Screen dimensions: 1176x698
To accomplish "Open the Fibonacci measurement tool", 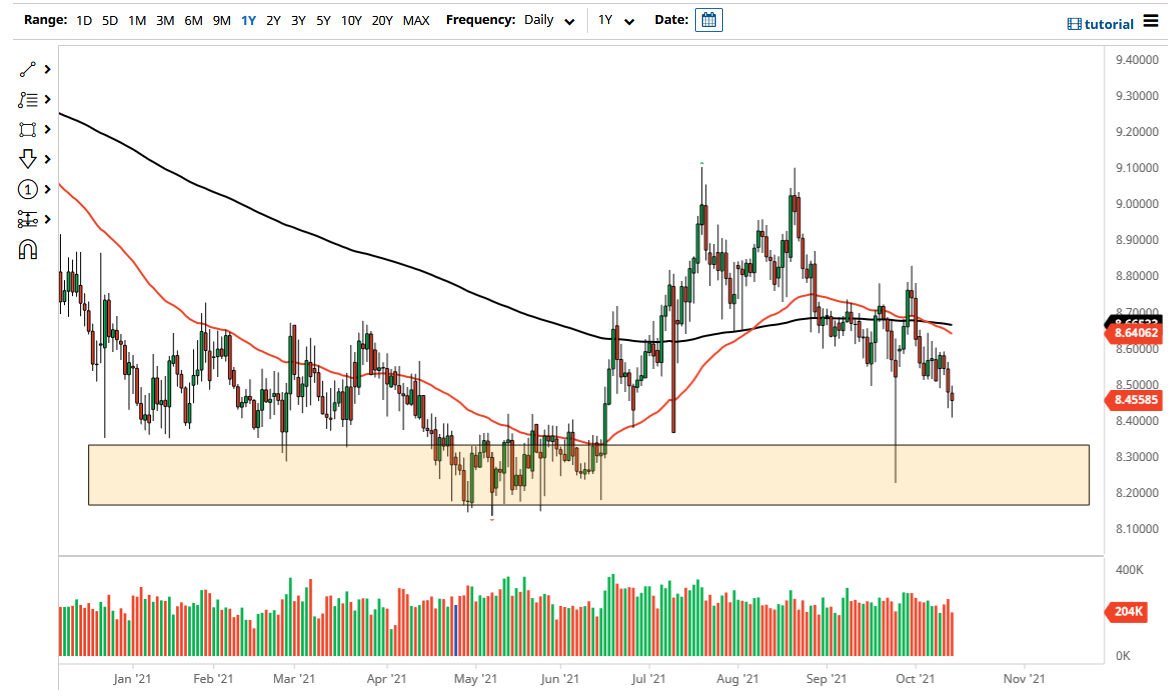I will click(x=28, y=219).
